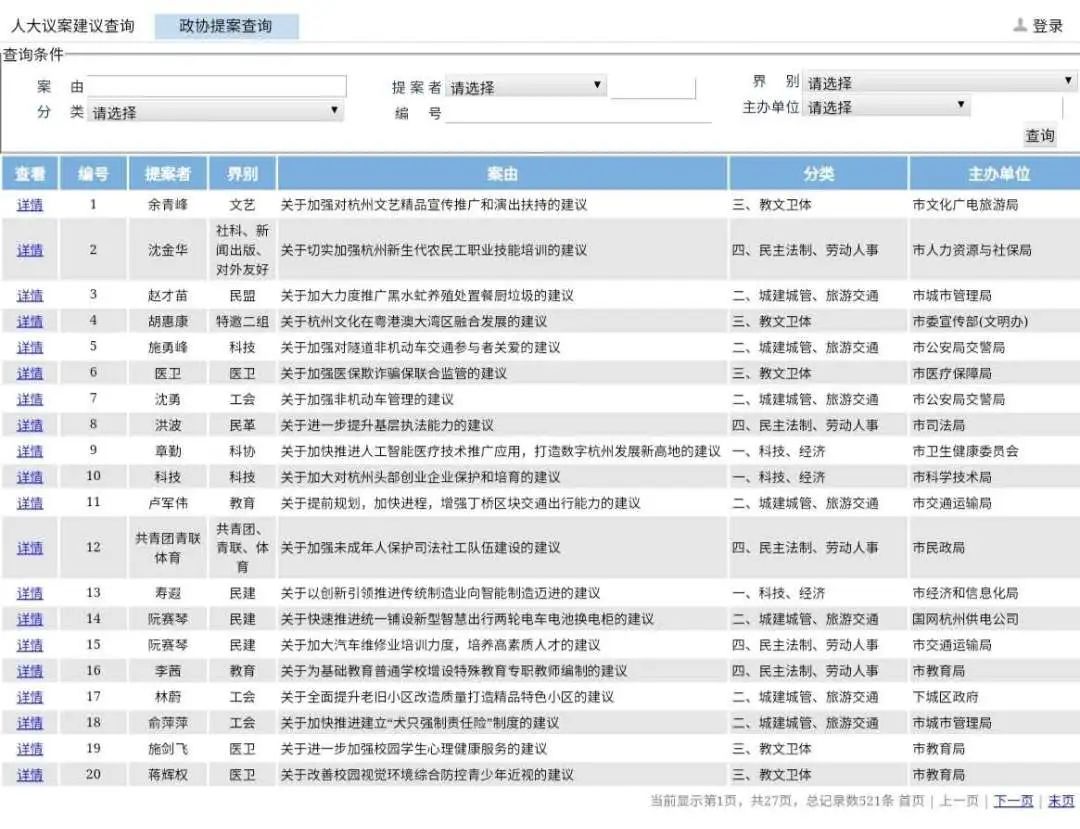Open 详情 for proposal 7 by 沈勇
This screenshot has width=1080, height=829.
[30, 399]
